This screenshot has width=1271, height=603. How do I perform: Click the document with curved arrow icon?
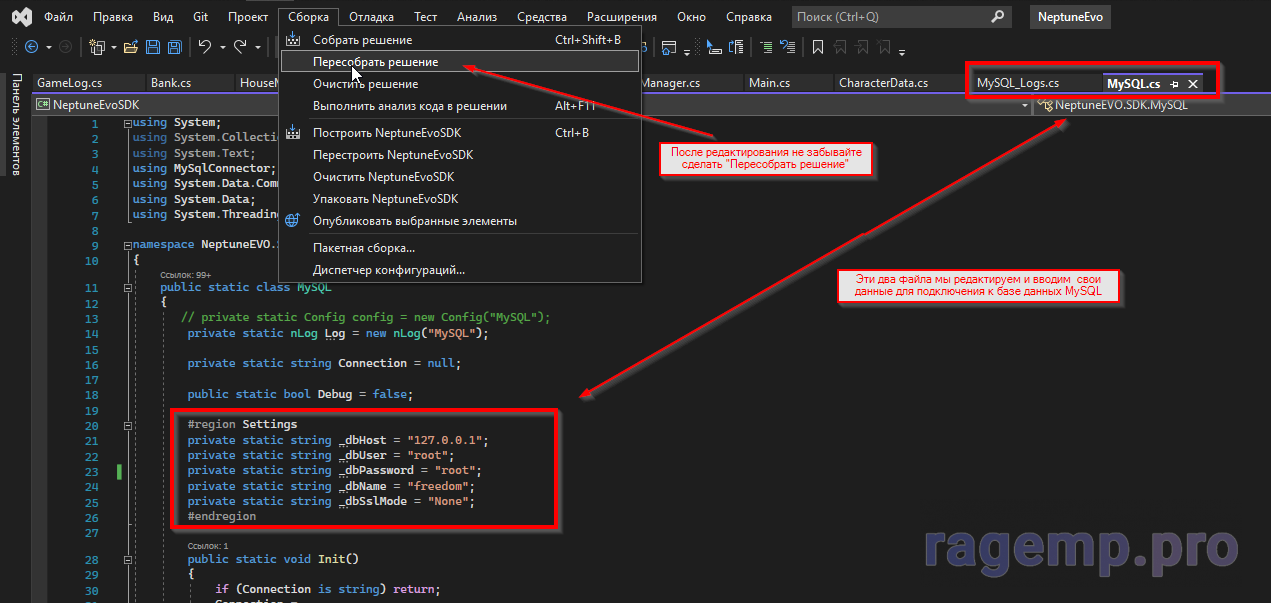[737, 47]
